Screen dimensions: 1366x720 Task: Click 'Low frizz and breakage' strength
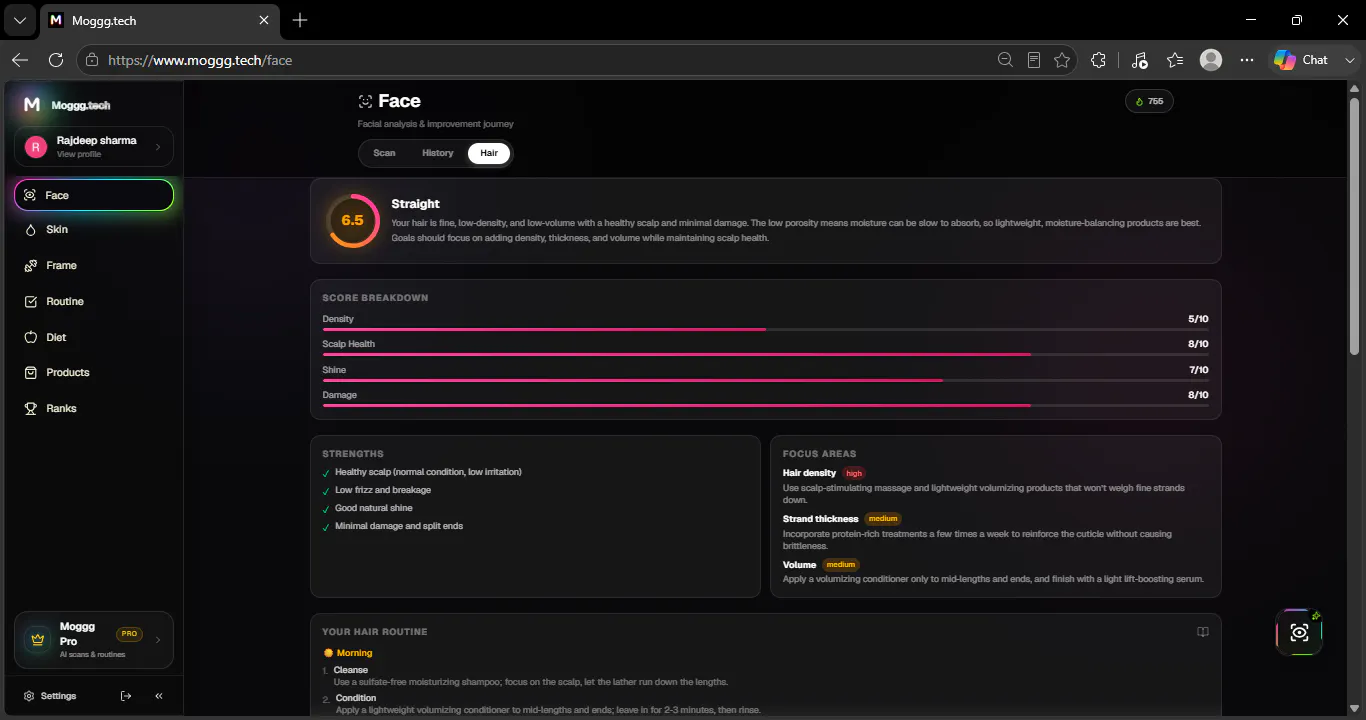pos(383,490)
